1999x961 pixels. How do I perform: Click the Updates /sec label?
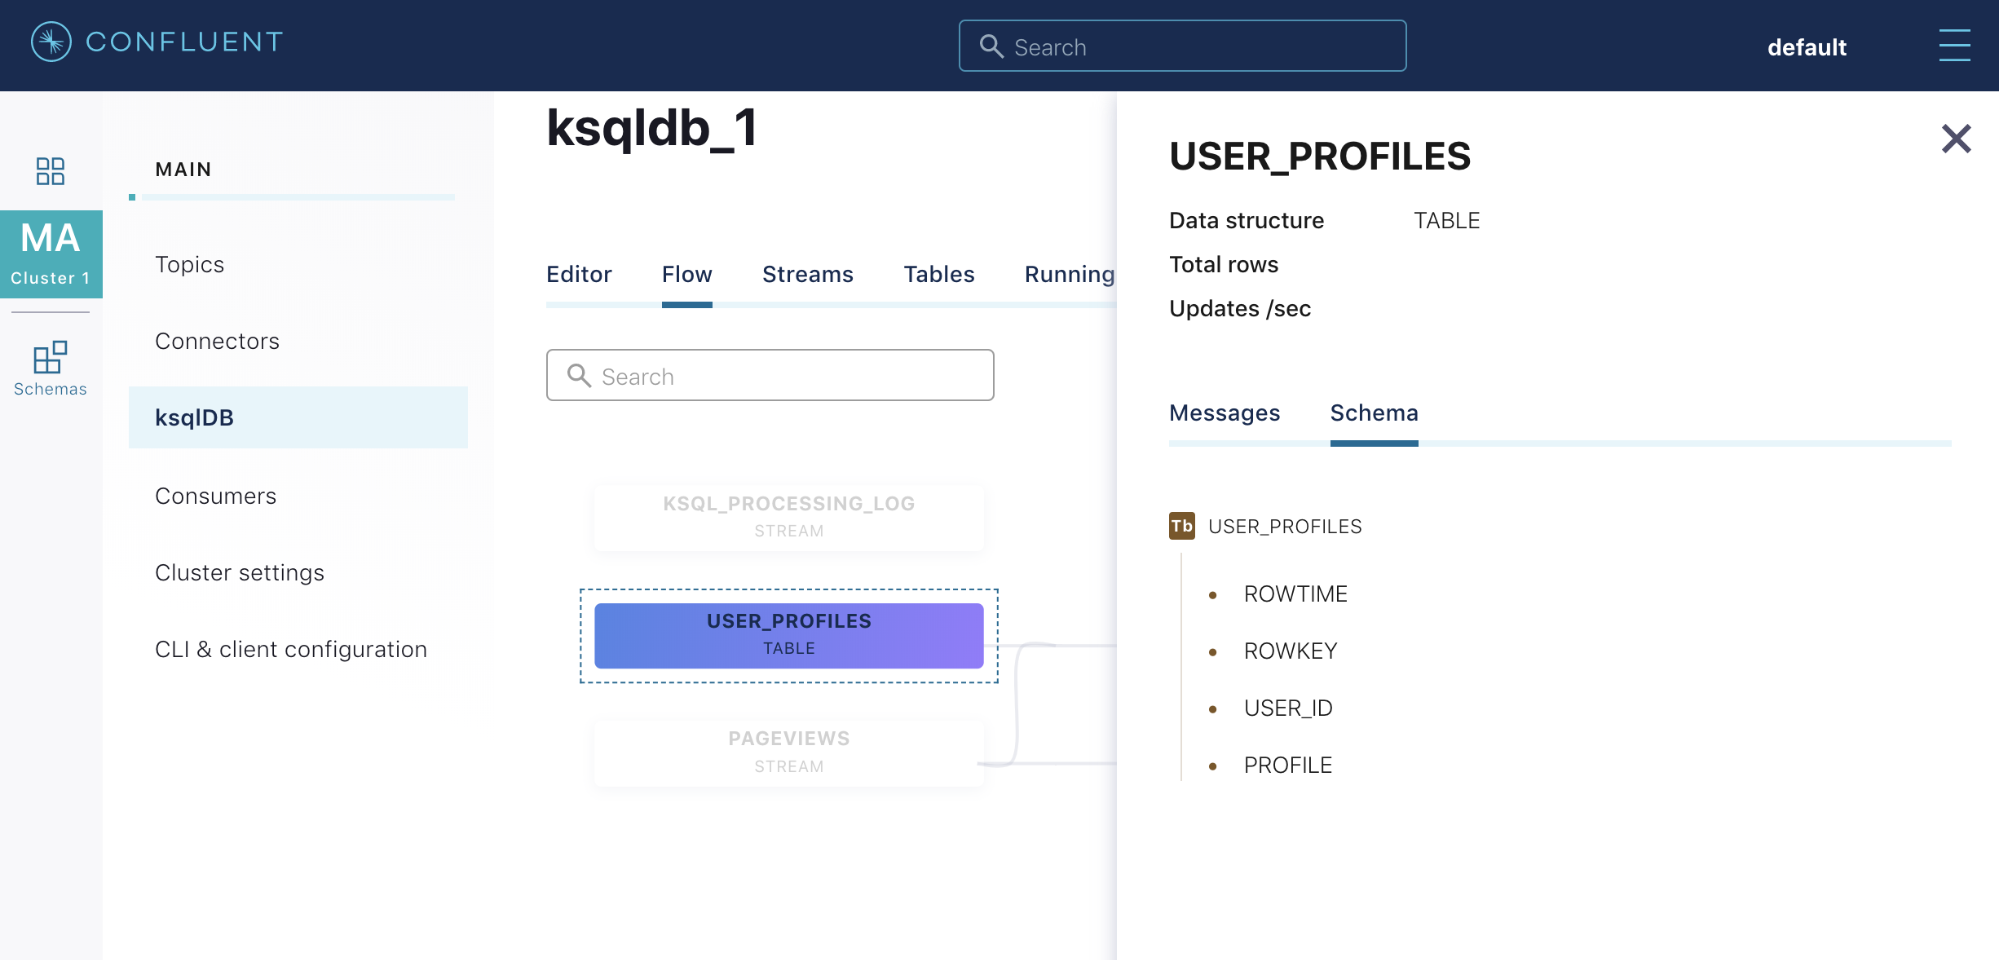pos(1240,308)
